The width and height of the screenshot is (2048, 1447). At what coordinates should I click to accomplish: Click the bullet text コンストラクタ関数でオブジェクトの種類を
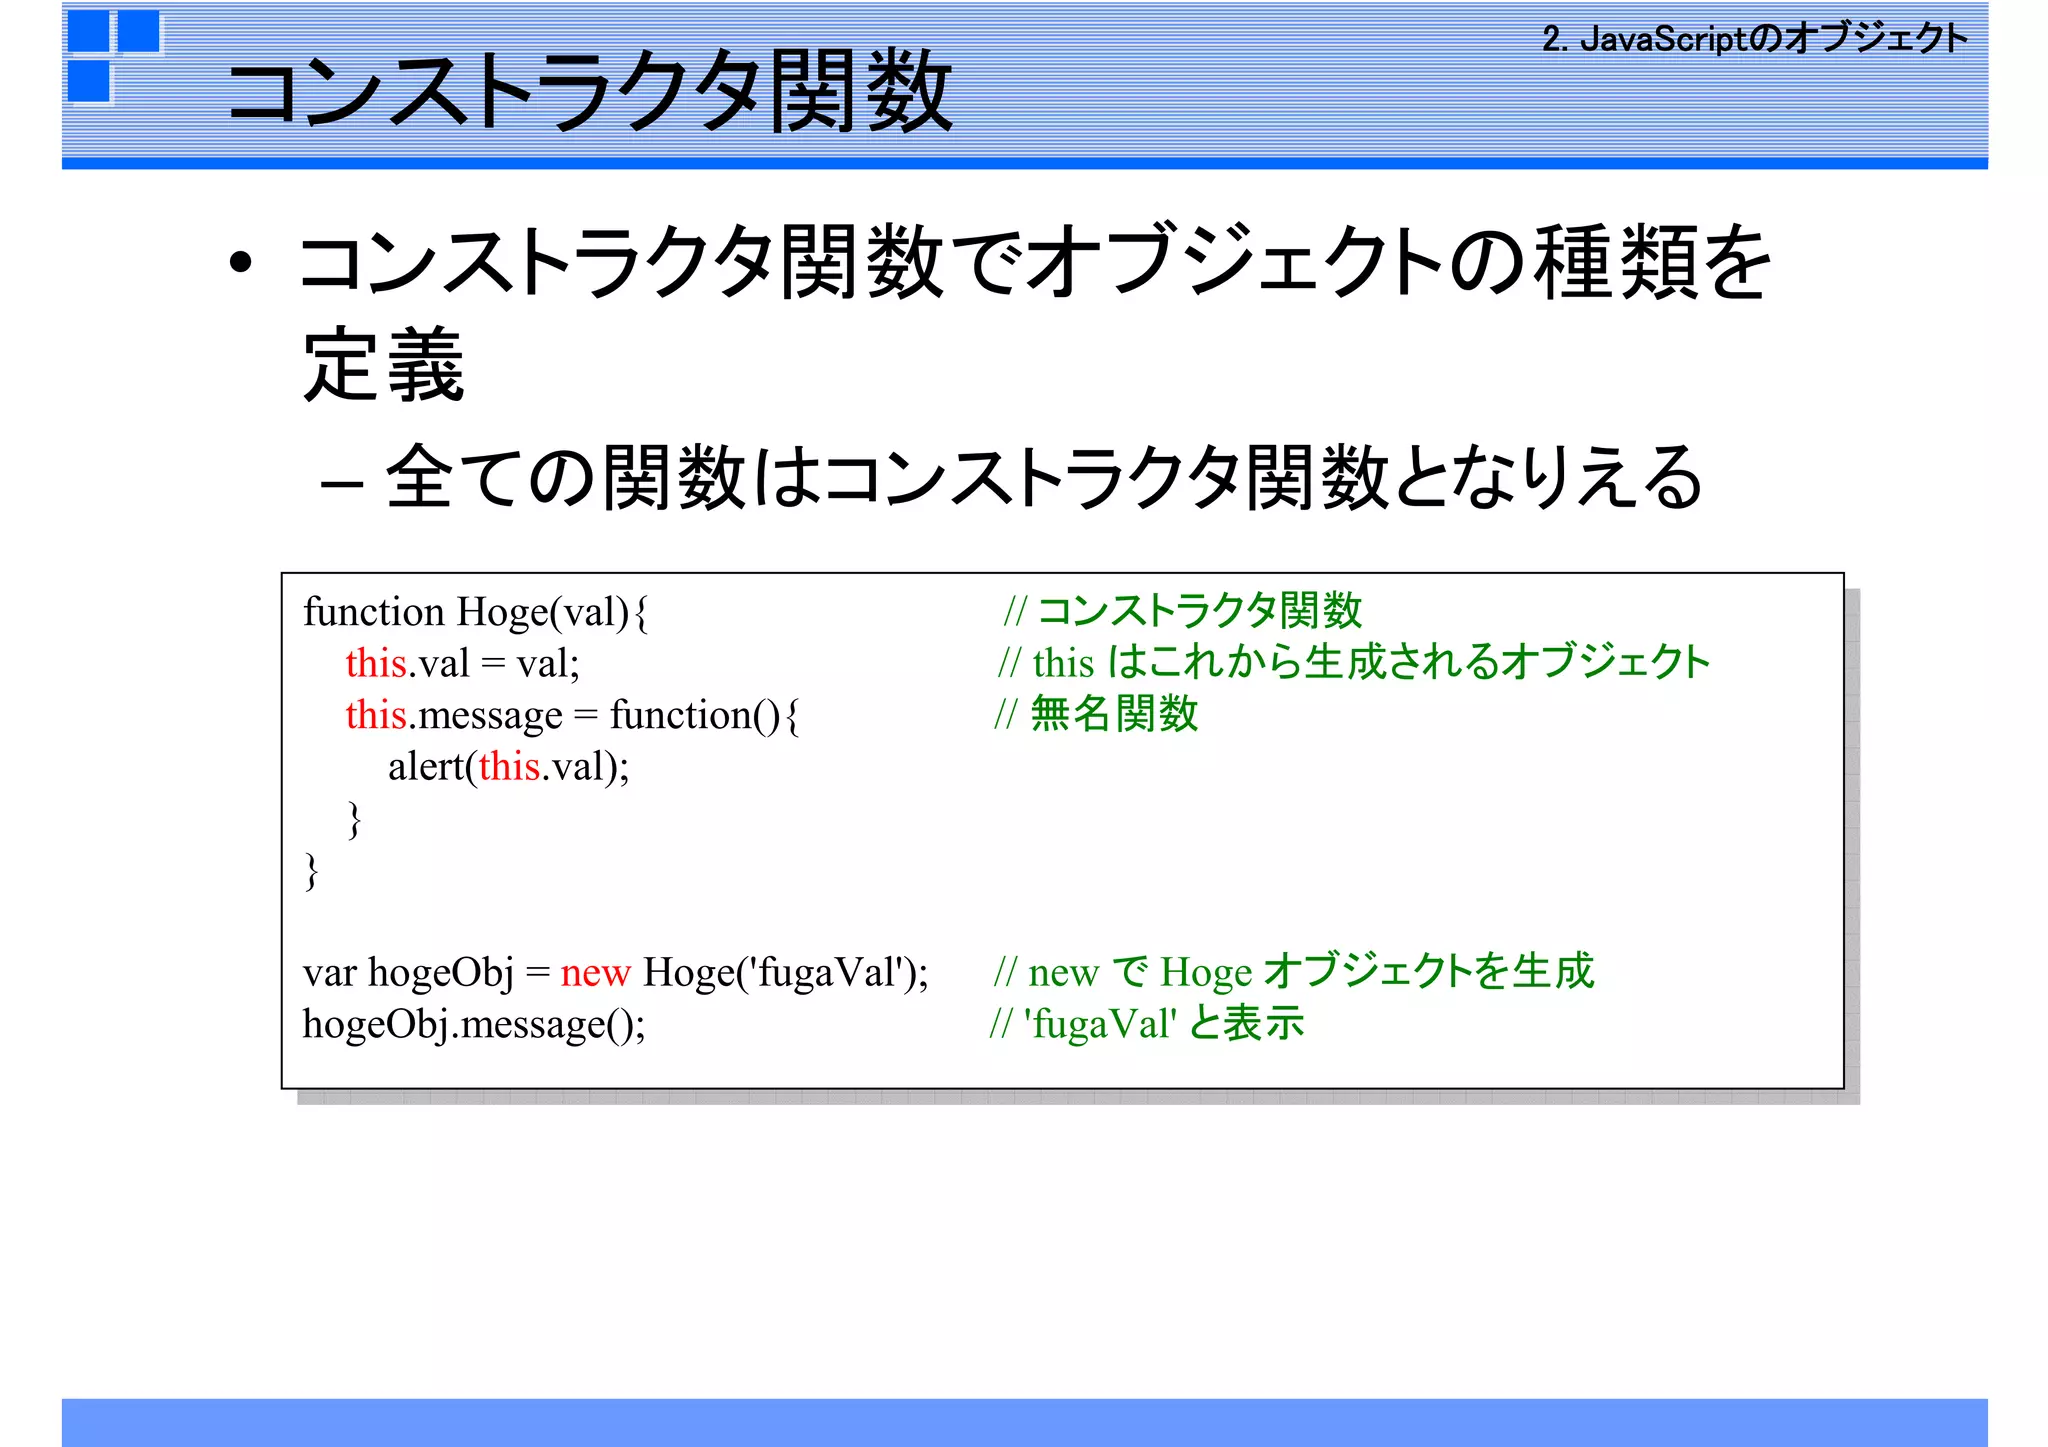(x=1035, y=262)
